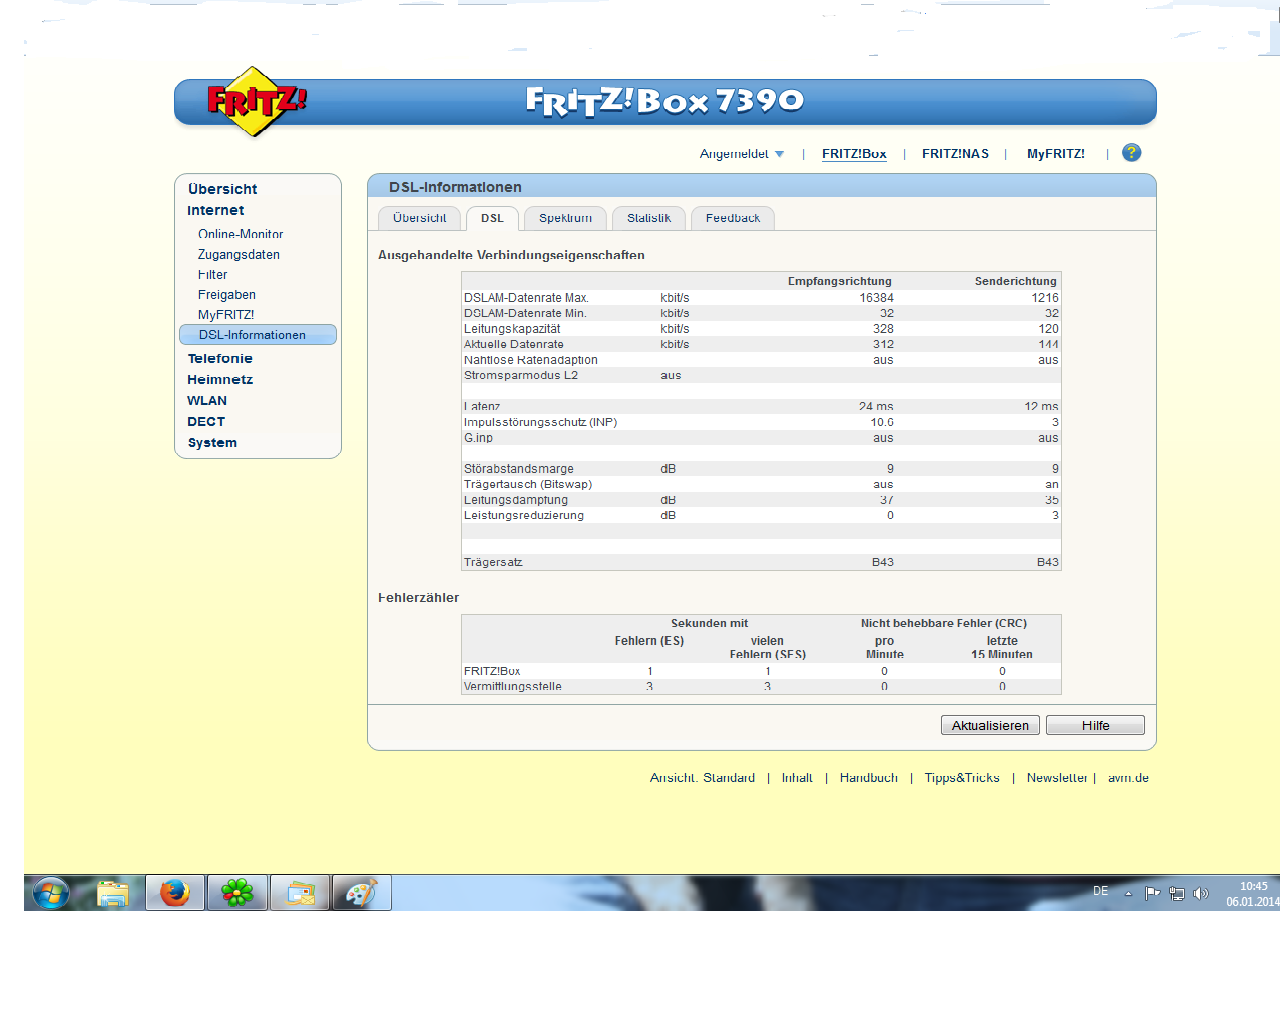Image resolution: width=1280 pixels, height=1024 pixels.
Task: Open Übersicht in the sidebar
Action: [x=222, y=189]
